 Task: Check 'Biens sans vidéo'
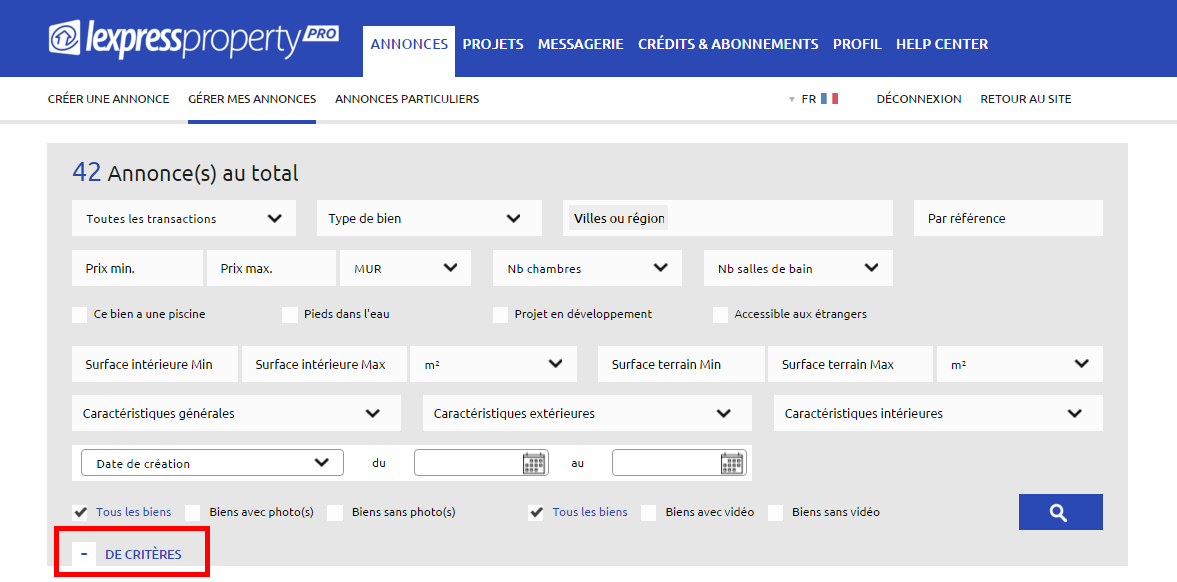pos(776,513)
